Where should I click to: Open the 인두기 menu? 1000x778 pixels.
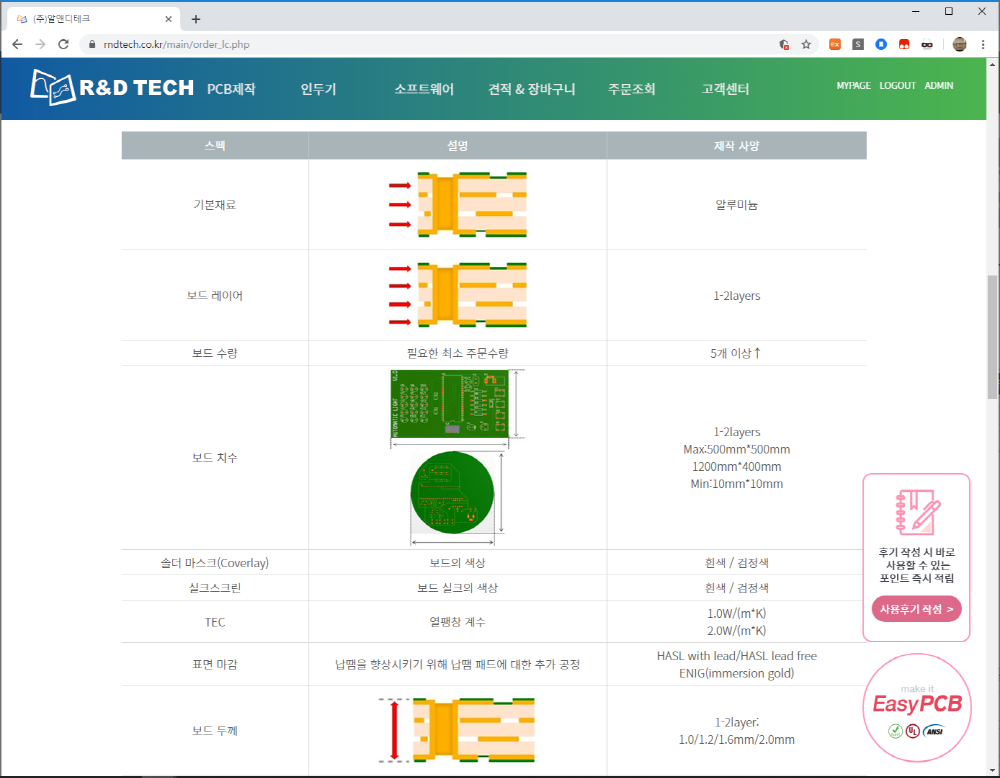click(x=318, y=89)
